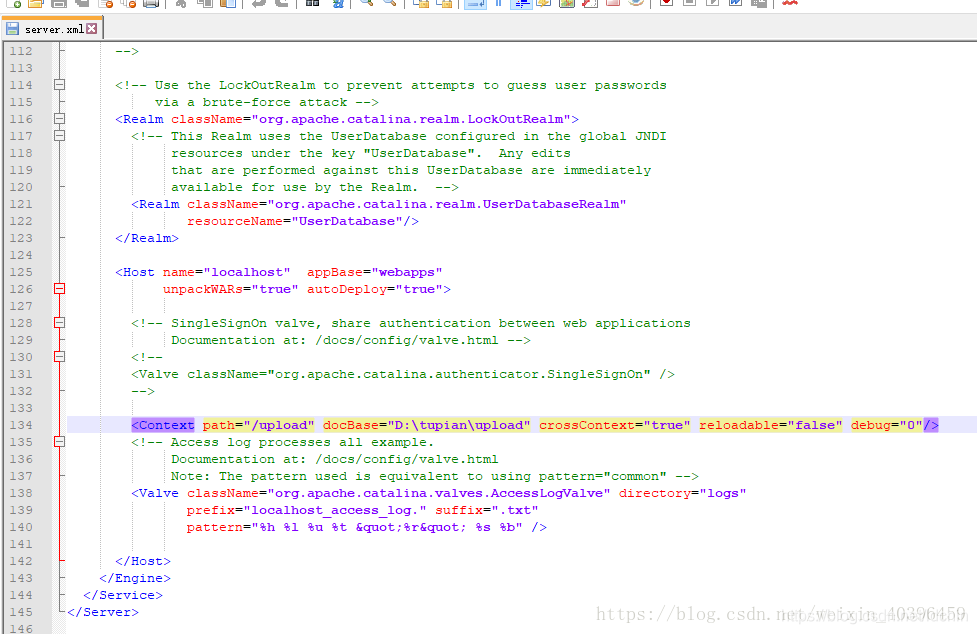
Task: Click the </Engine> closing tag
Action: coord(135,578)
